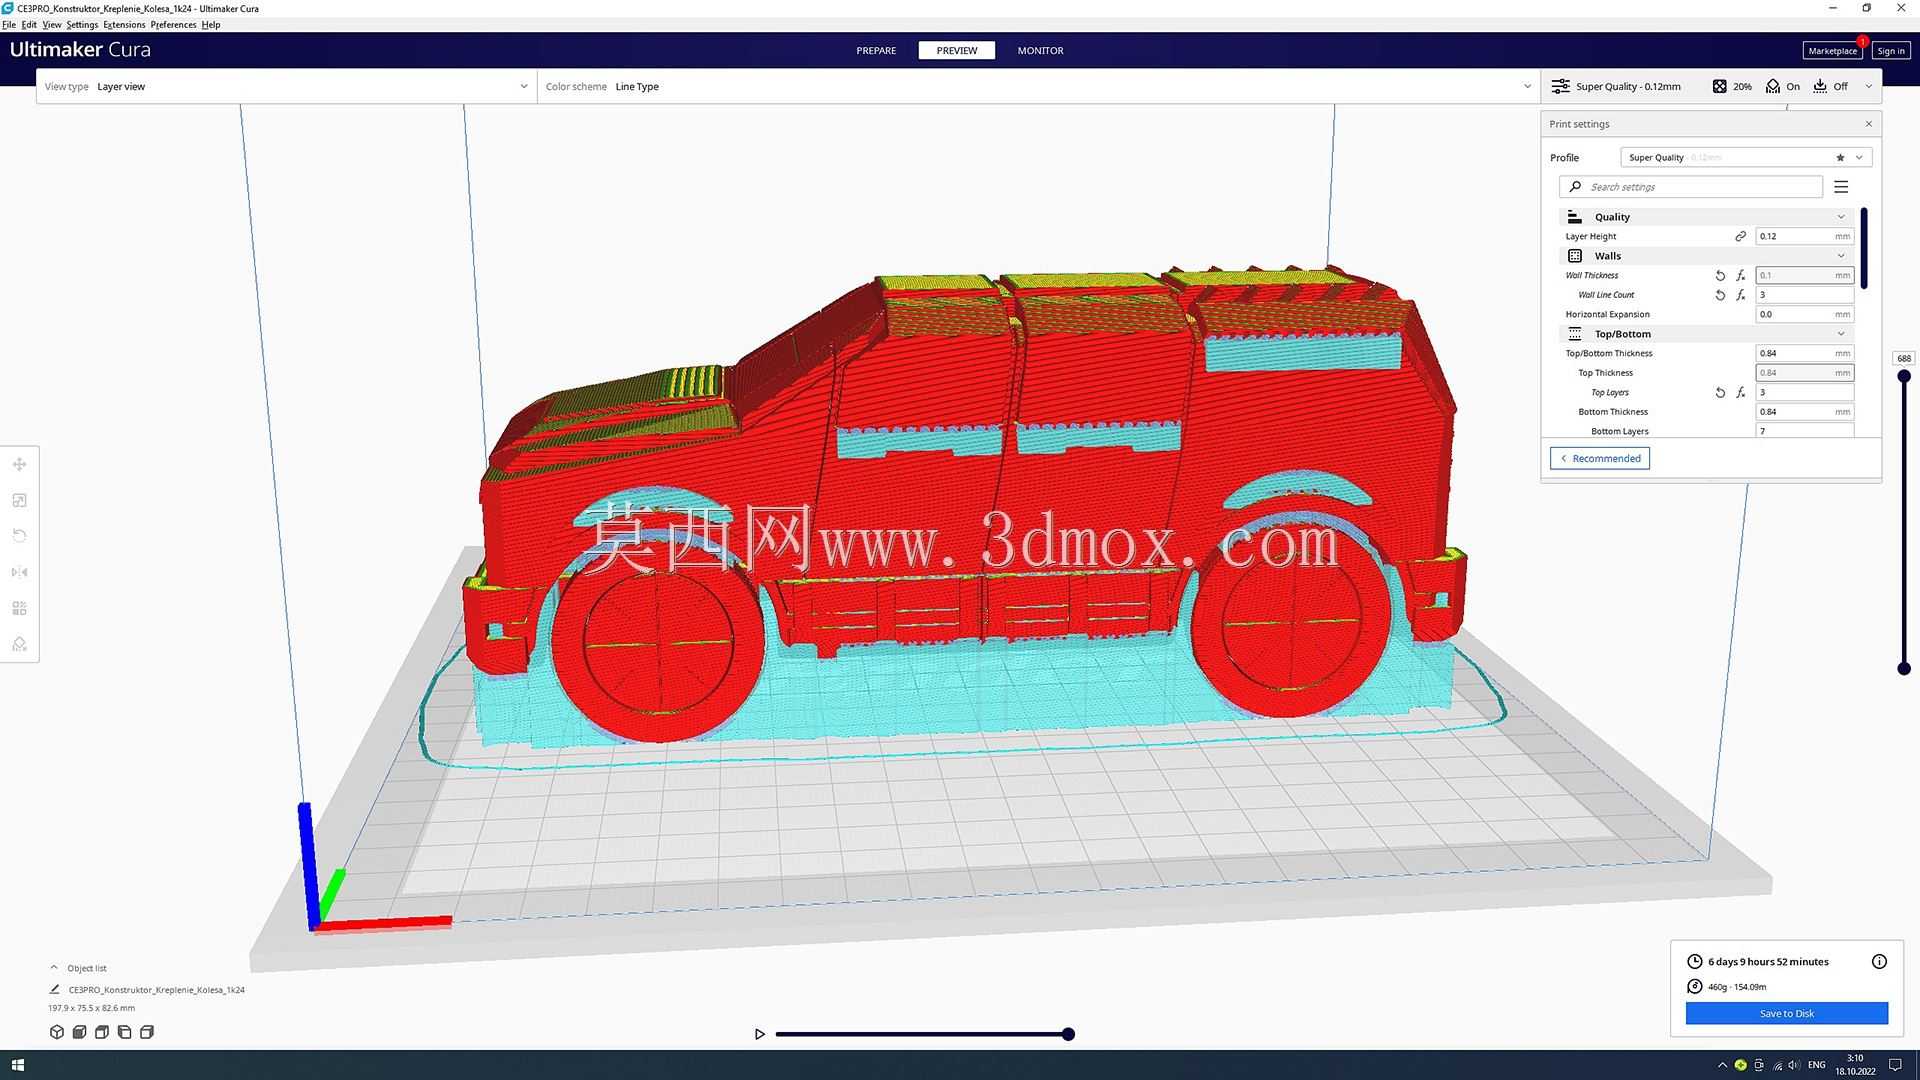The image size is (1920, 1080).
Task: Open the View menu
Action: [52, 24]
